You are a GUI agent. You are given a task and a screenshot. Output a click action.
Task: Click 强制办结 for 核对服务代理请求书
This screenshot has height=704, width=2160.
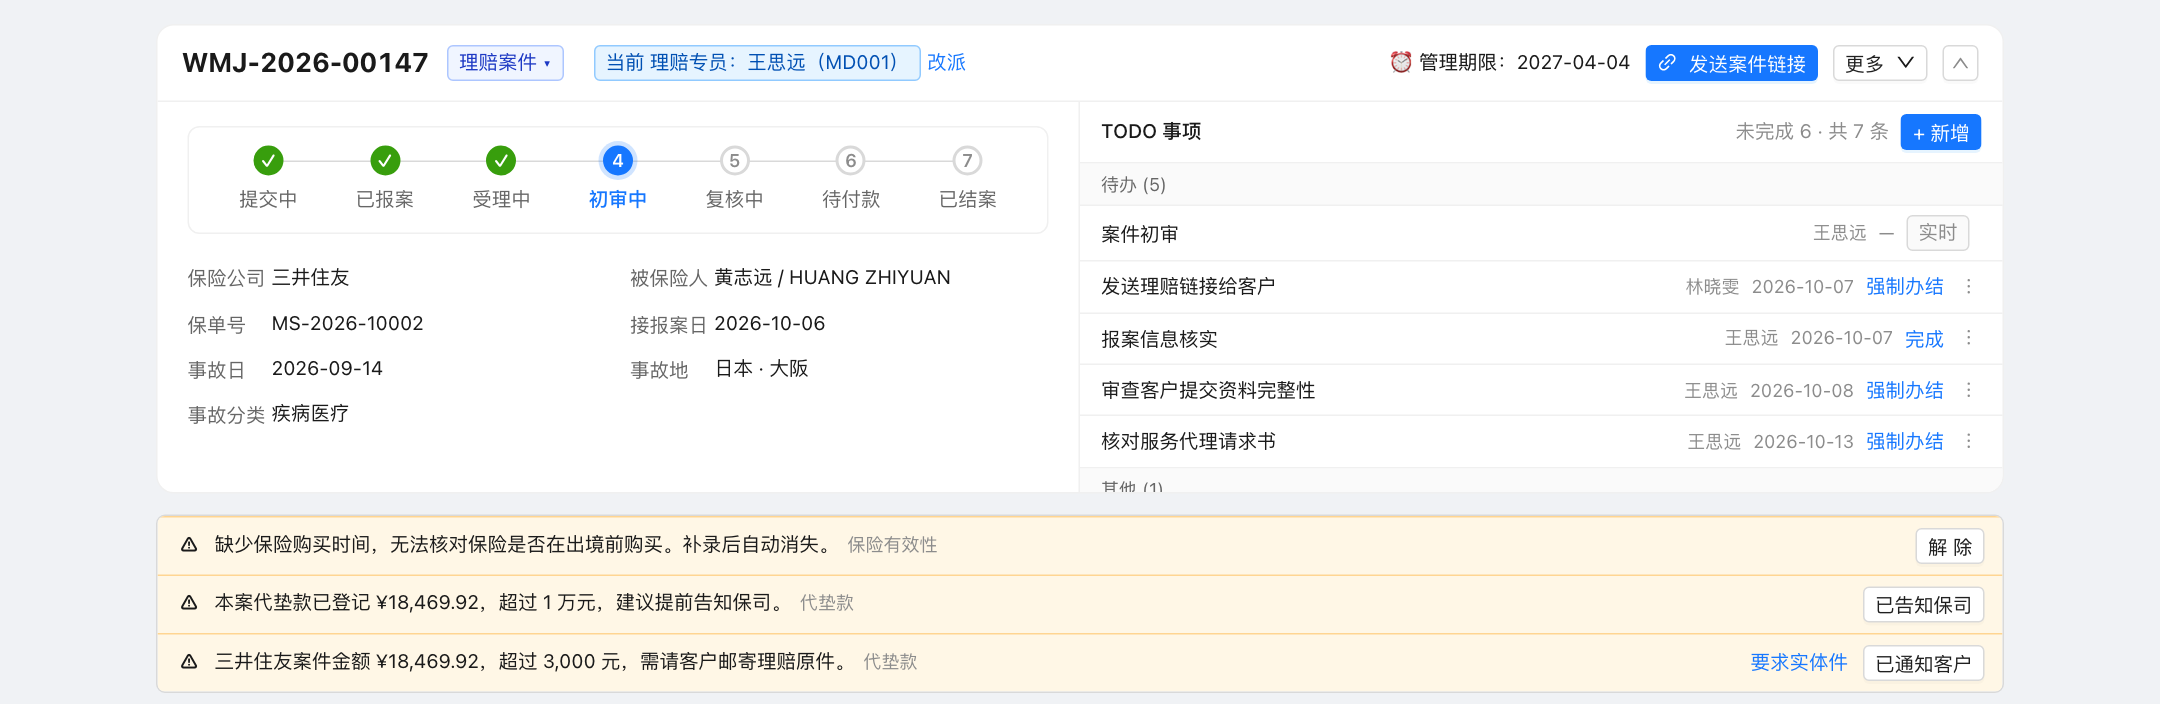click(1904, 442)
